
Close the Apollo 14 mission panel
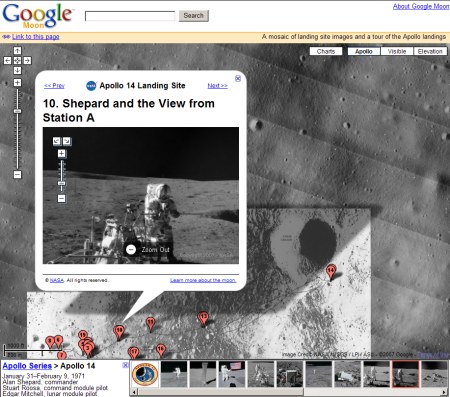click(x=125, y=365)
